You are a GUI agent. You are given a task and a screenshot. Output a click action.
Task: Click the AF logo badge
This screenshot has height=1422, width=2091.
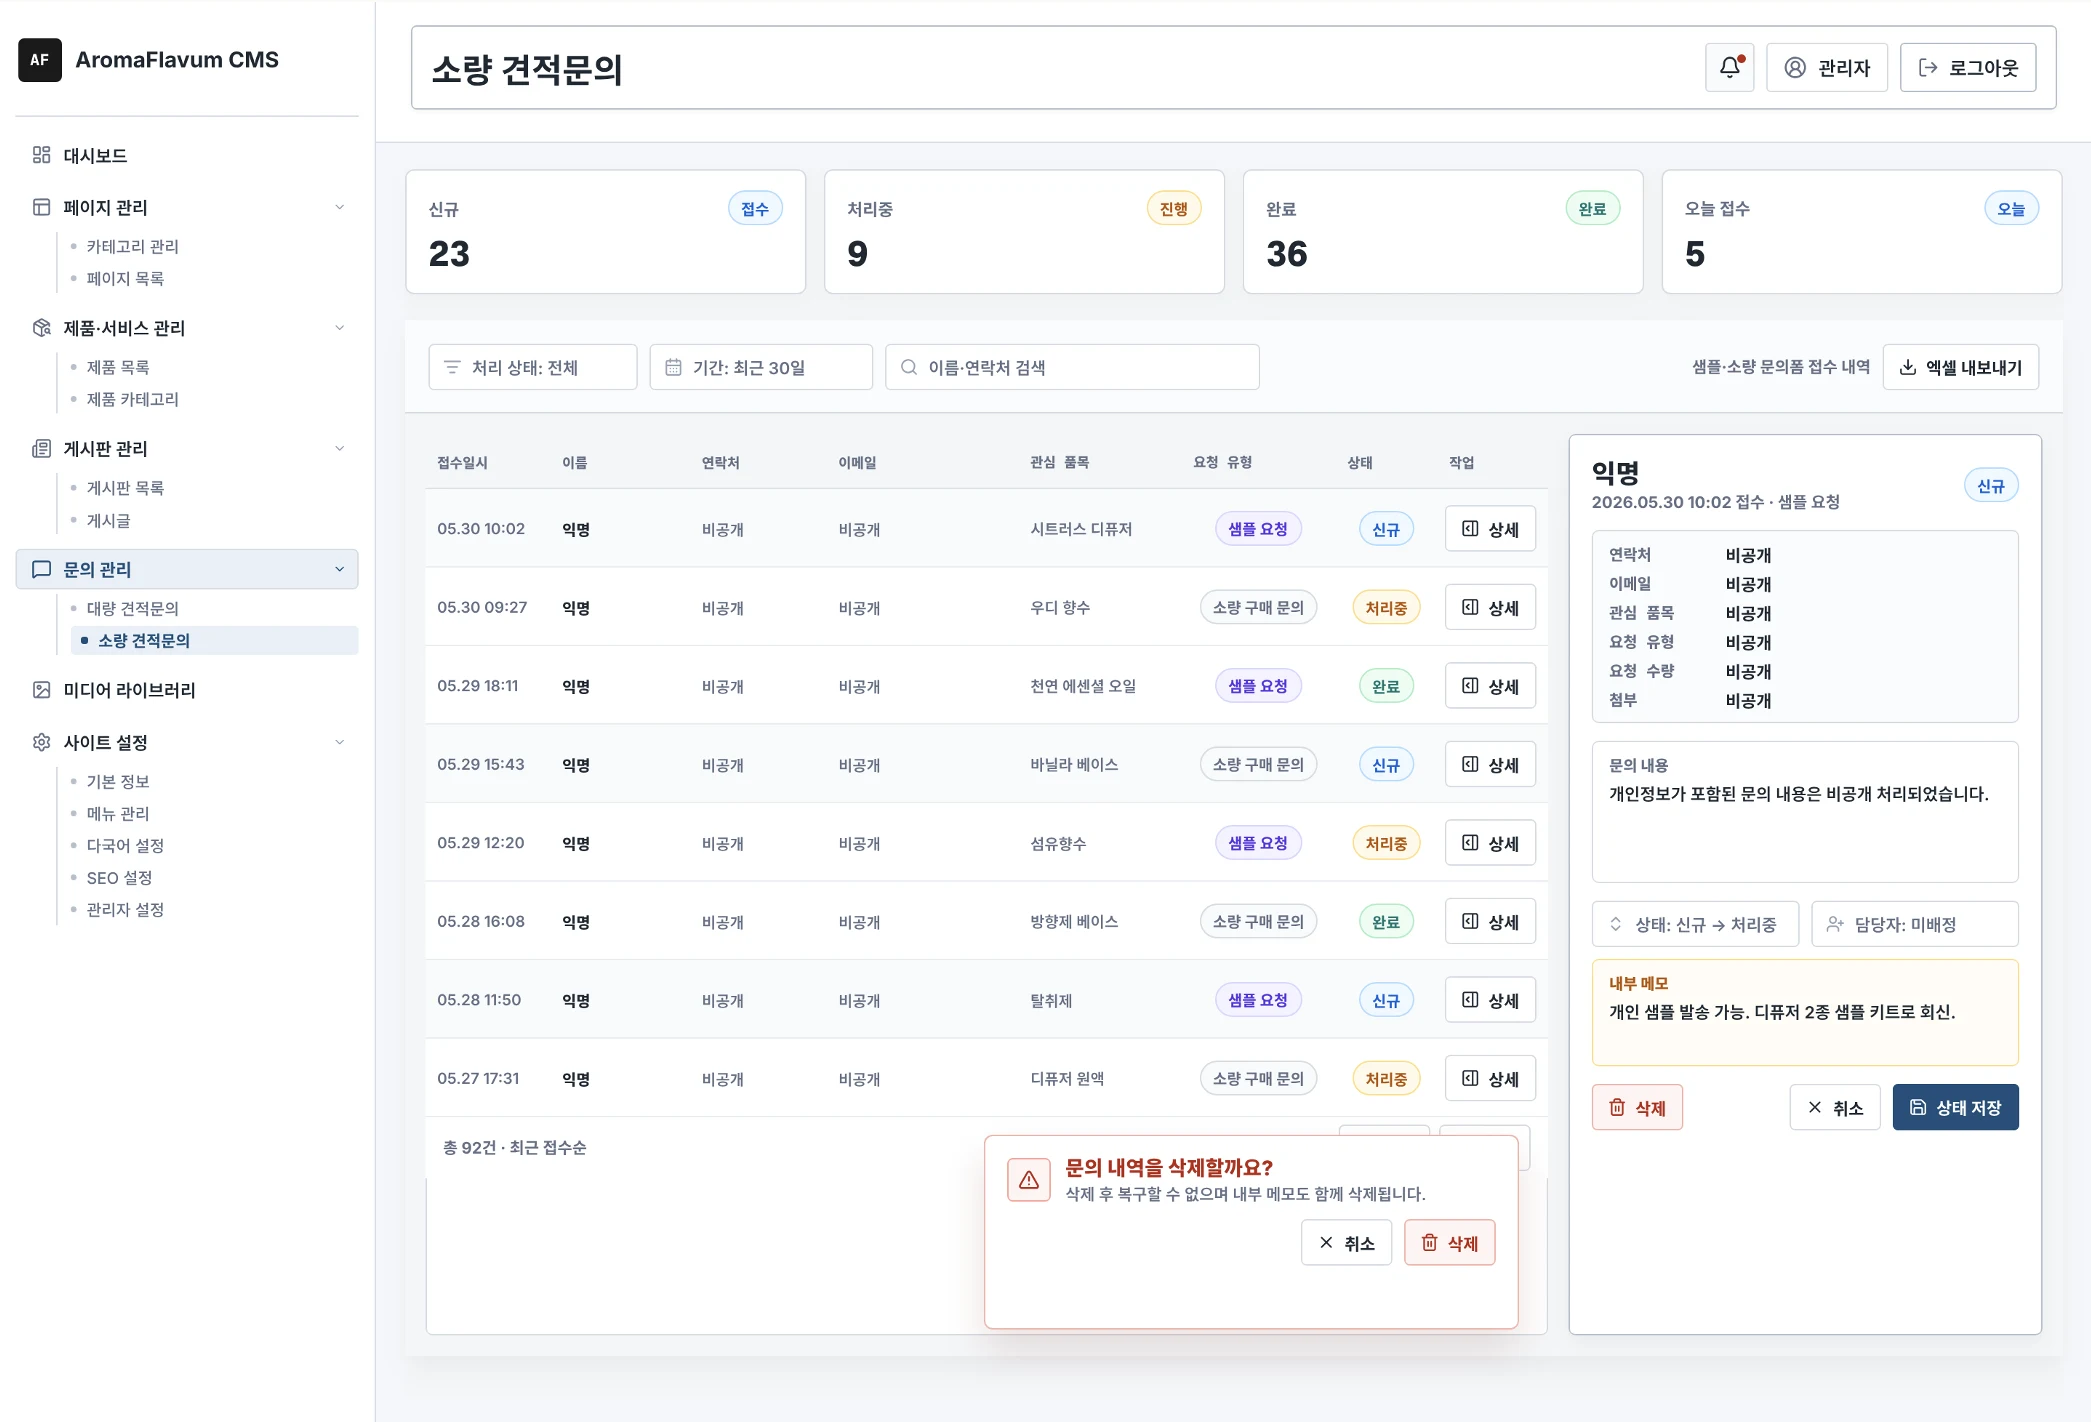(x=40, y=60)
